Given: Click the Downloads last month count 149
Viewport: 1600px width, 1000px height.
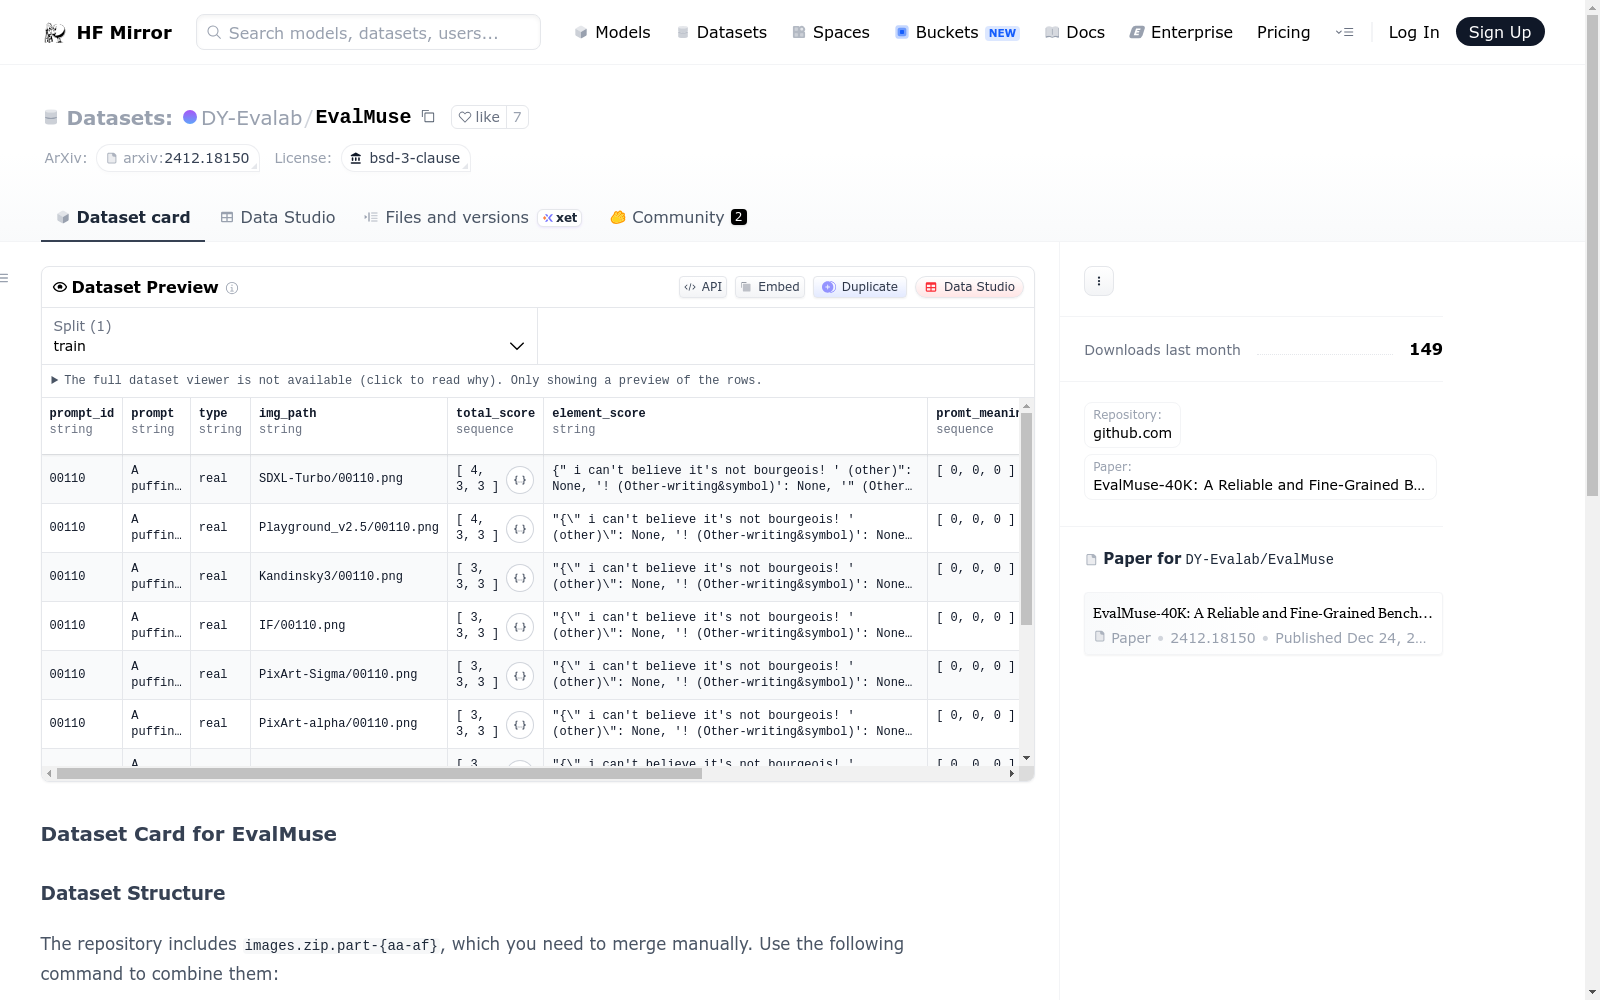Looking at the screenshot, I should 1426,349.
